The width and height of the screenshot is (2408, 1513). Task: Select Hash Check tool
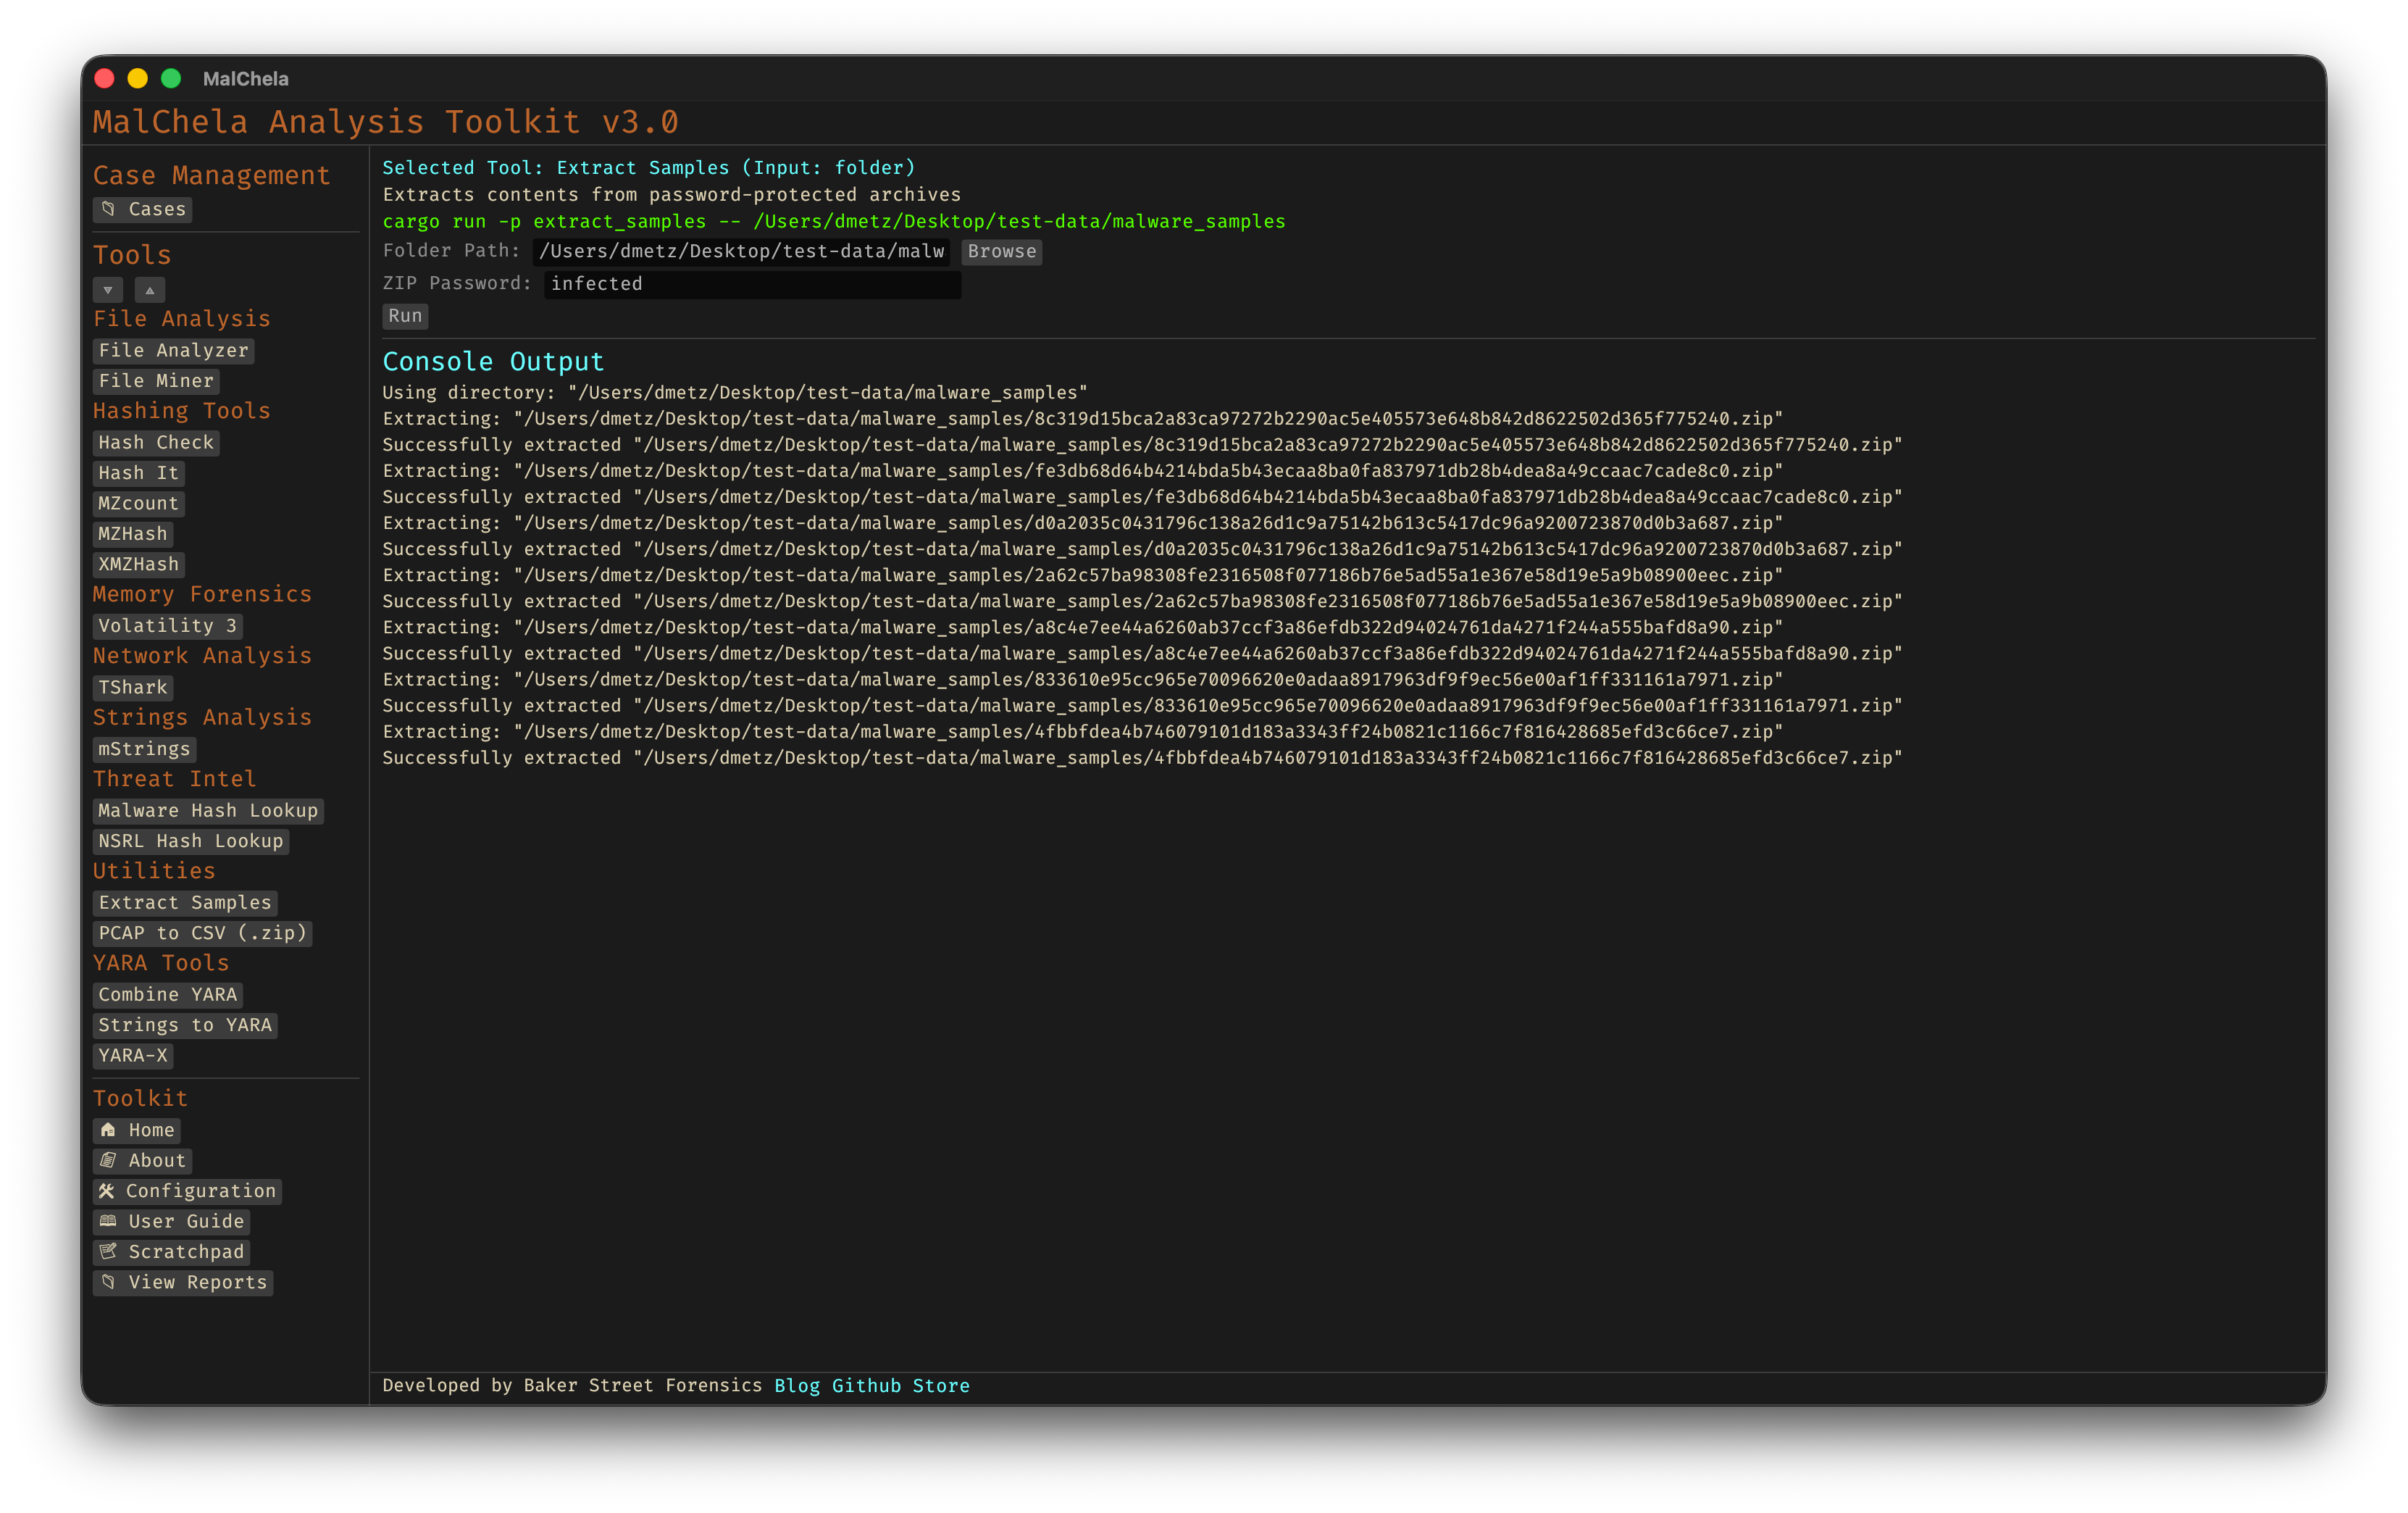156,442
